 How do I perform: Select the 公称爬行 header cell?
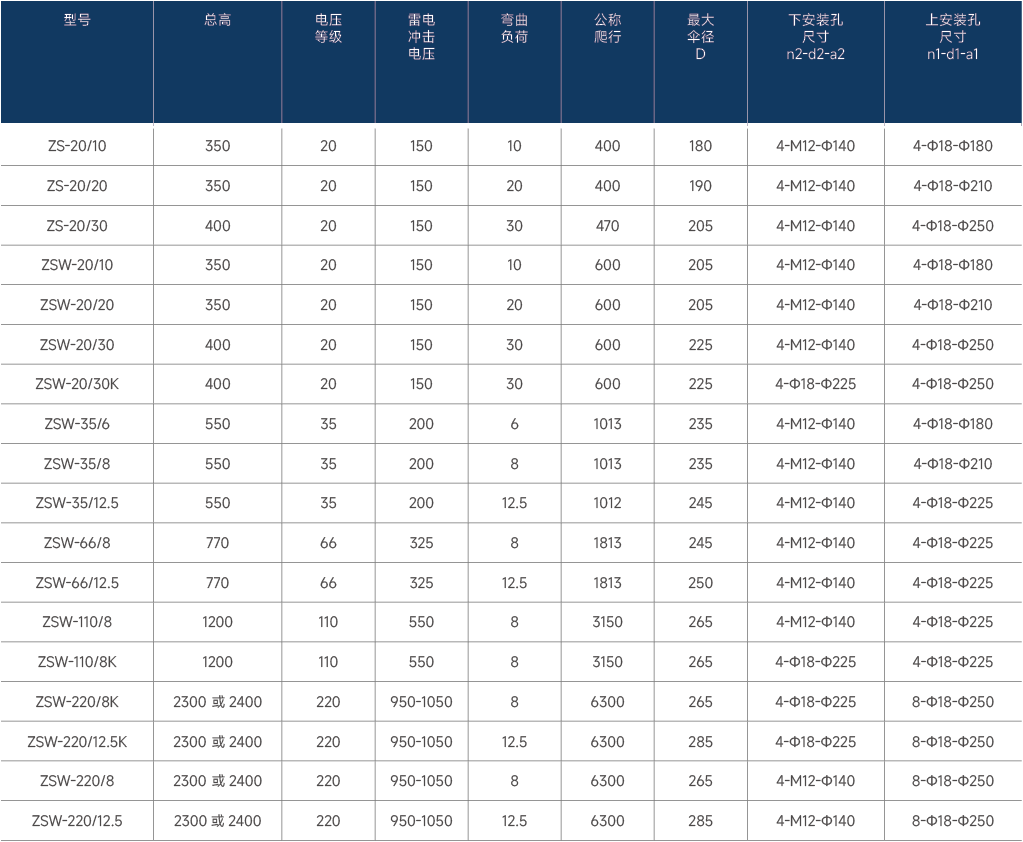[607, 28]
